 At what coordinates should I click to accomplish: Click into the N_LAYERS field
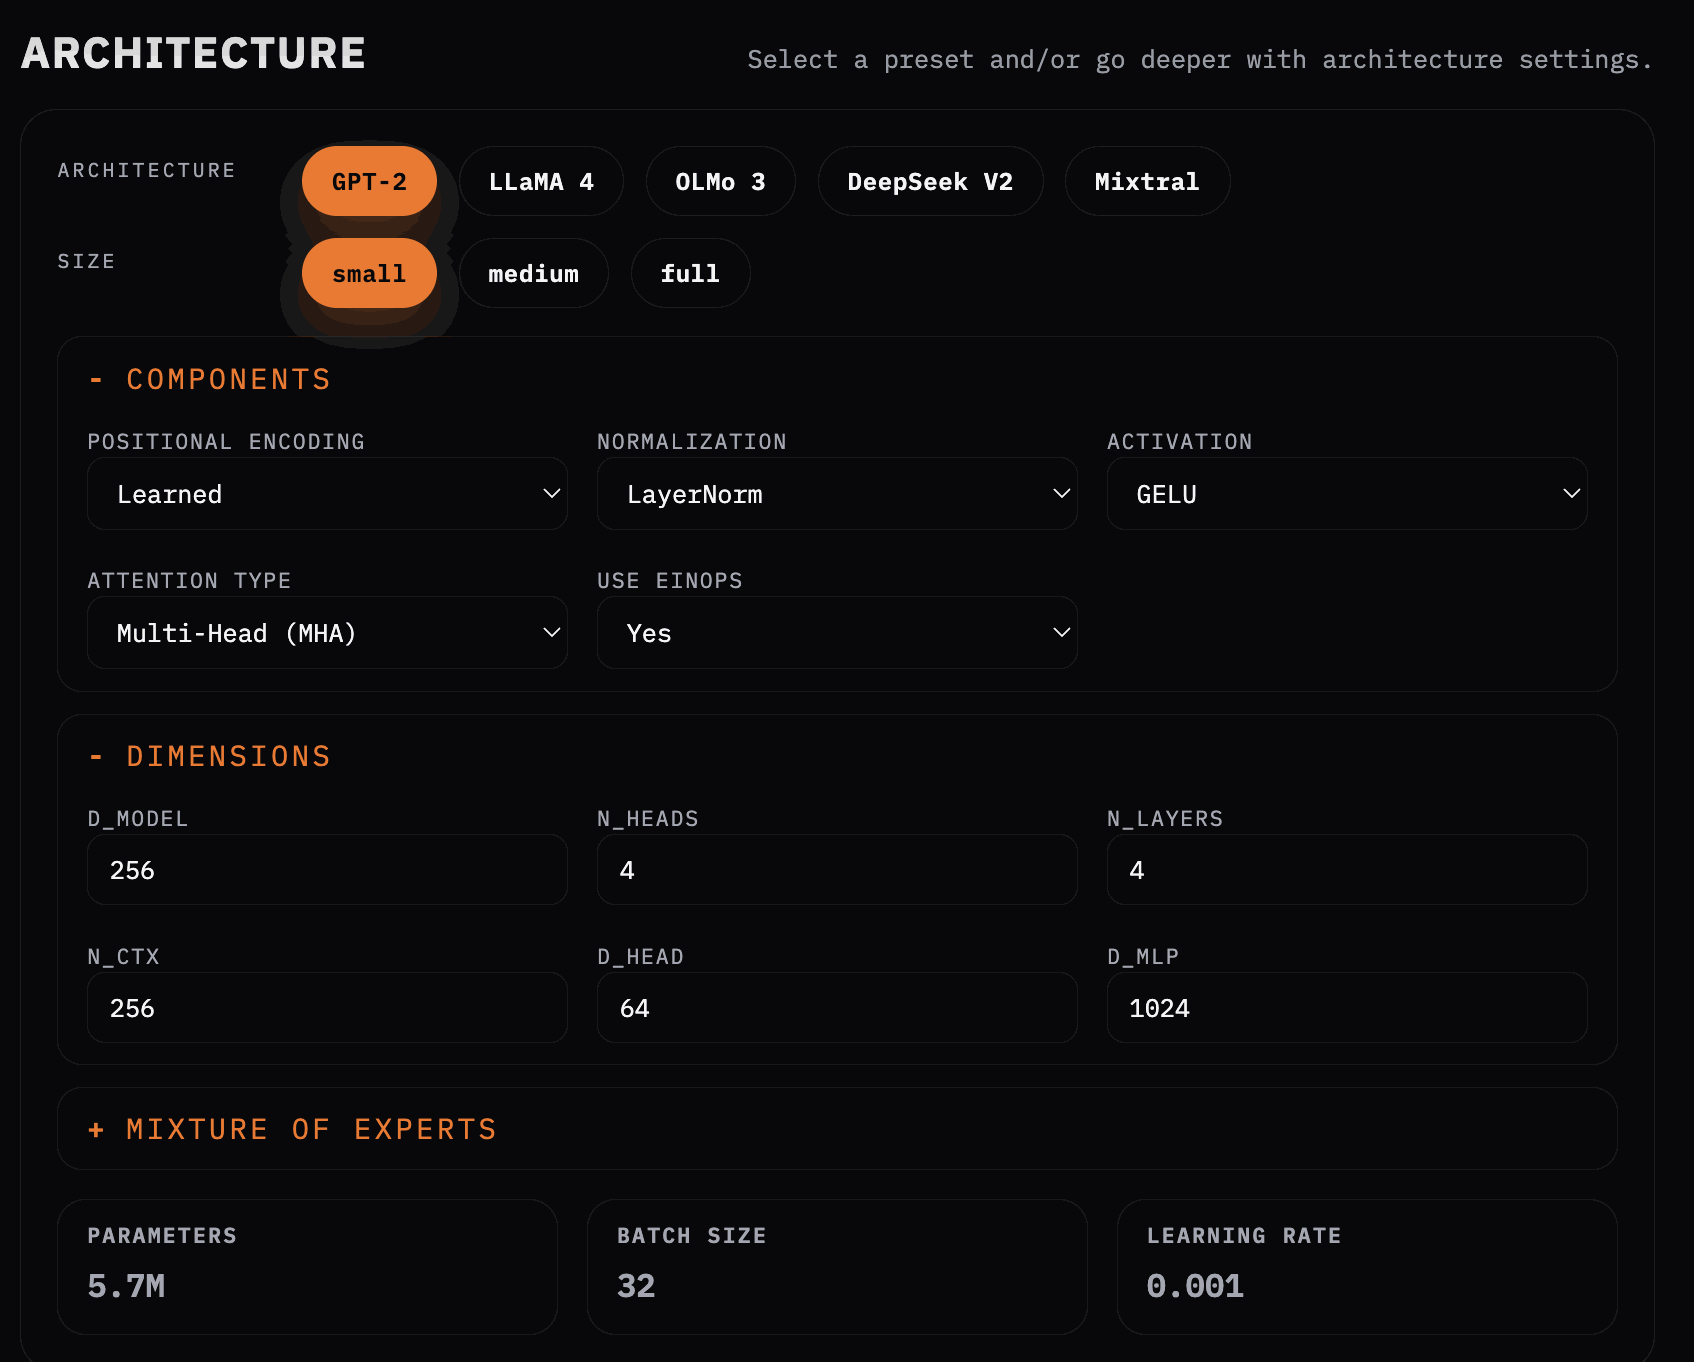[x=1346, y=870]
